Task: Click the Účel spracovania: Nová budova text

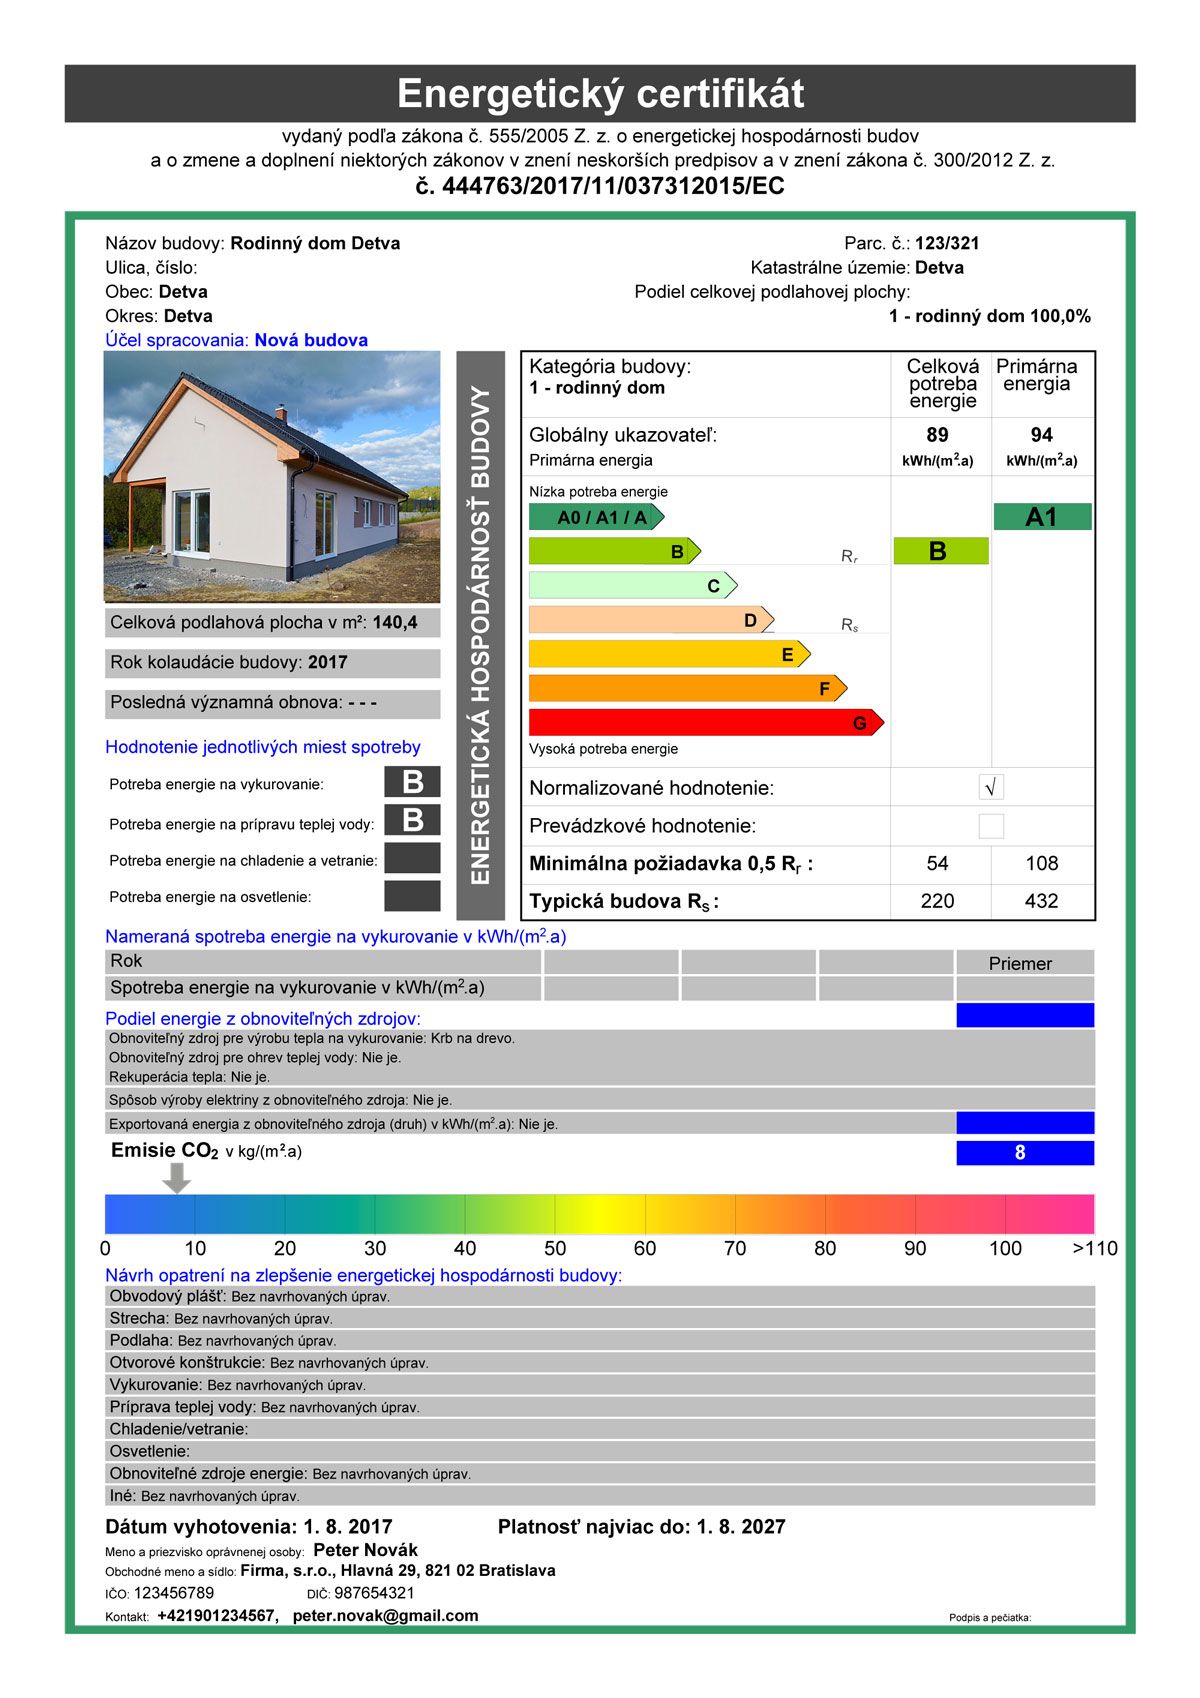Action: coord(236,340)
